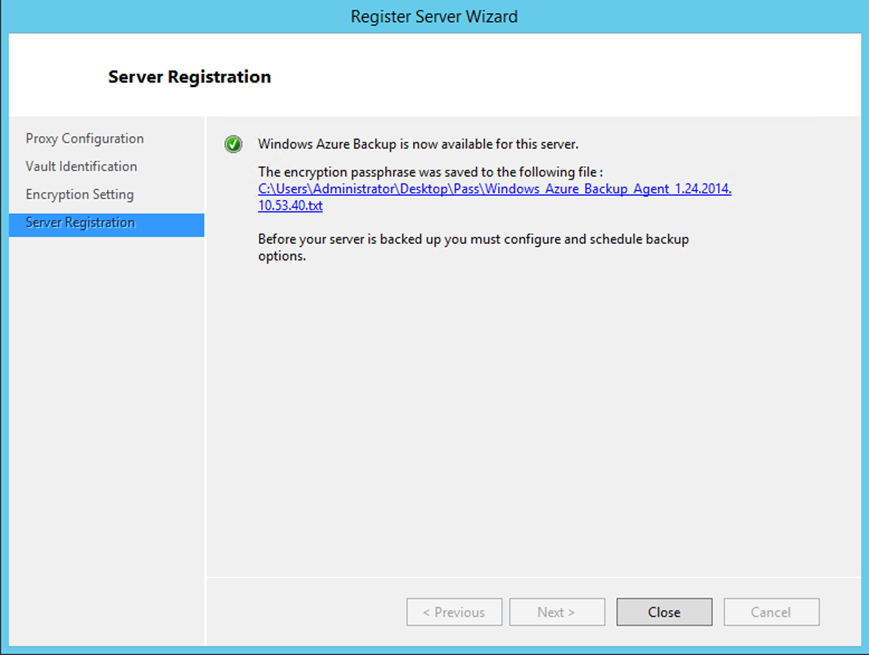Click the Close button
This screenshot has width=869, height=655.
pos(664,612)
